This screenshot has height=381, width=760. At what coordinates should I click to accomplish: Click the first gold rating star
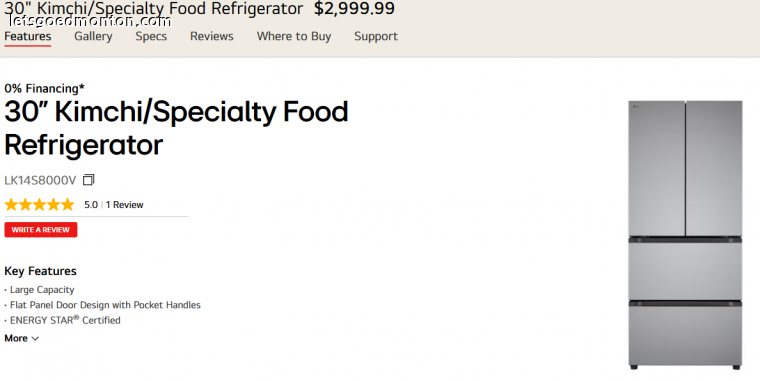coord(11,205)
